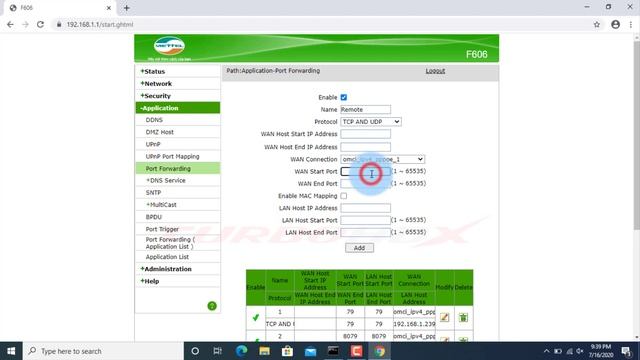Click the WAN End Port field
Viewport: 640px width, 360px height.
click(365, 184)
